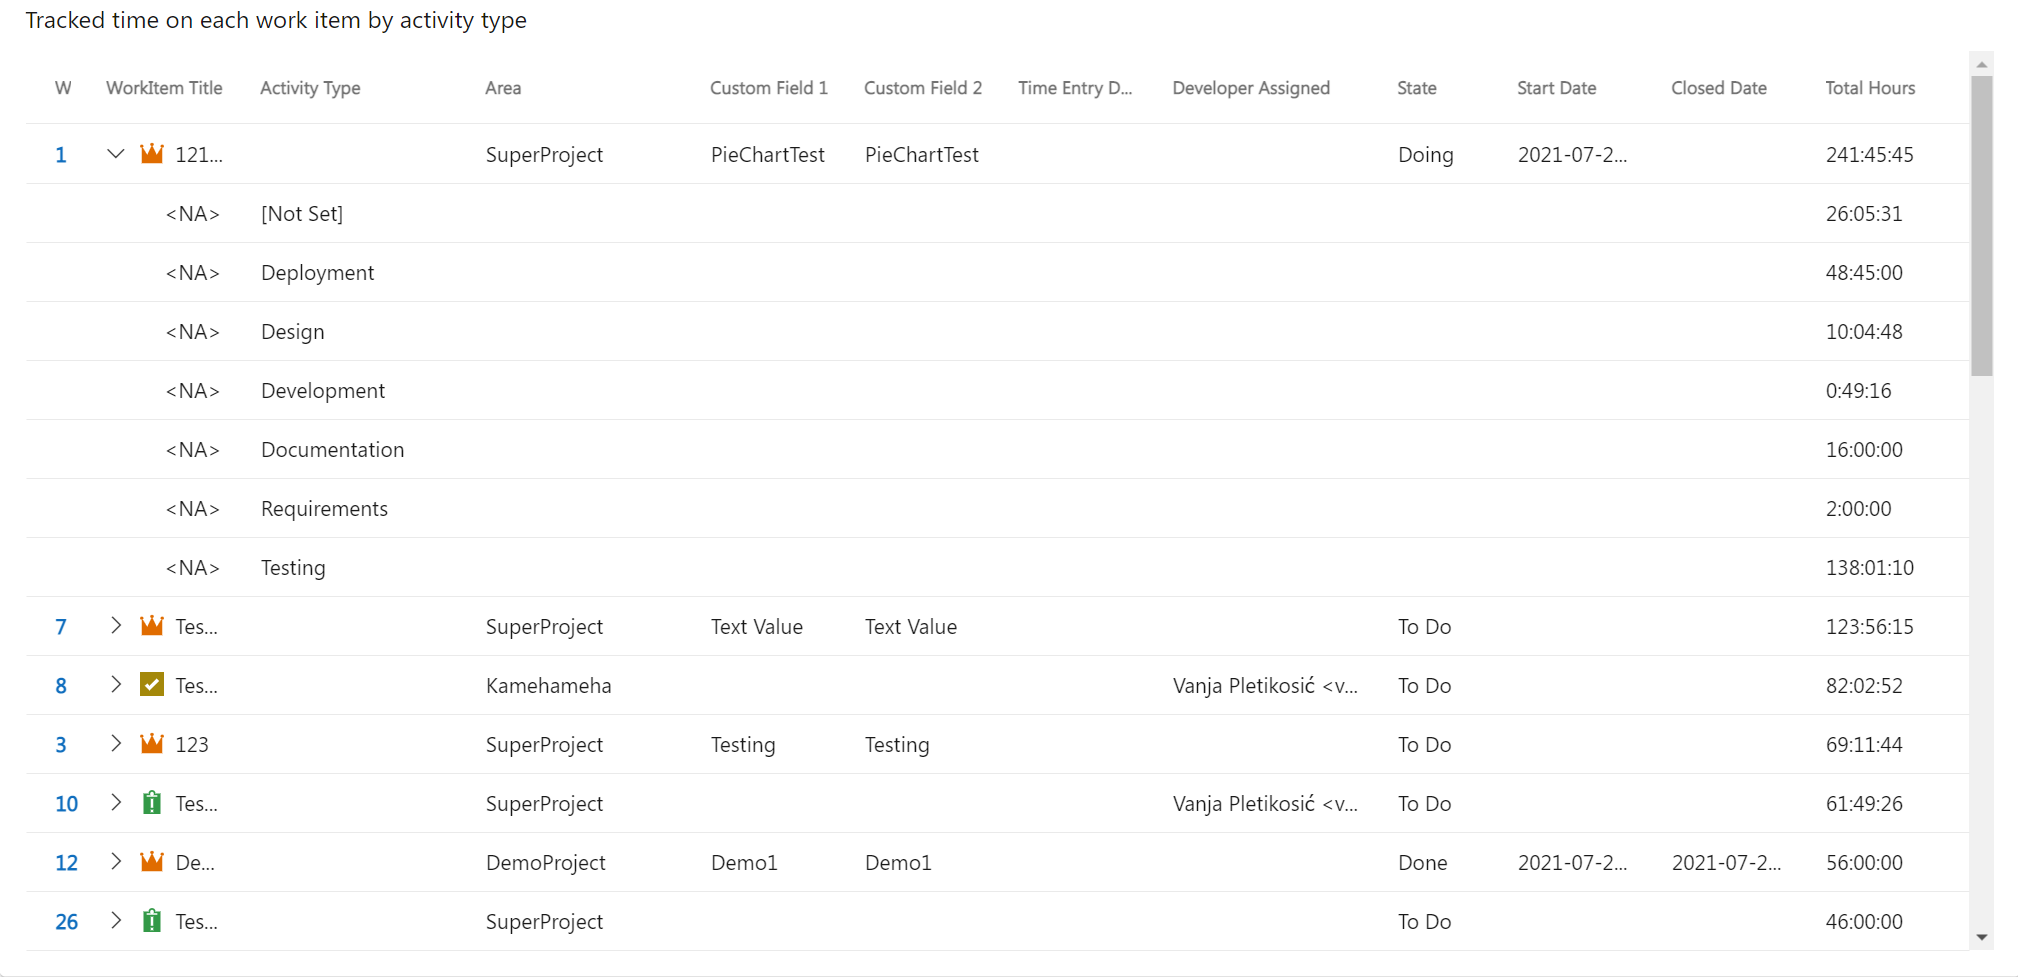Click Demo1 in Custom Field 1
Viewport: 2018px width, 977px height.
(x=744, y=863)
